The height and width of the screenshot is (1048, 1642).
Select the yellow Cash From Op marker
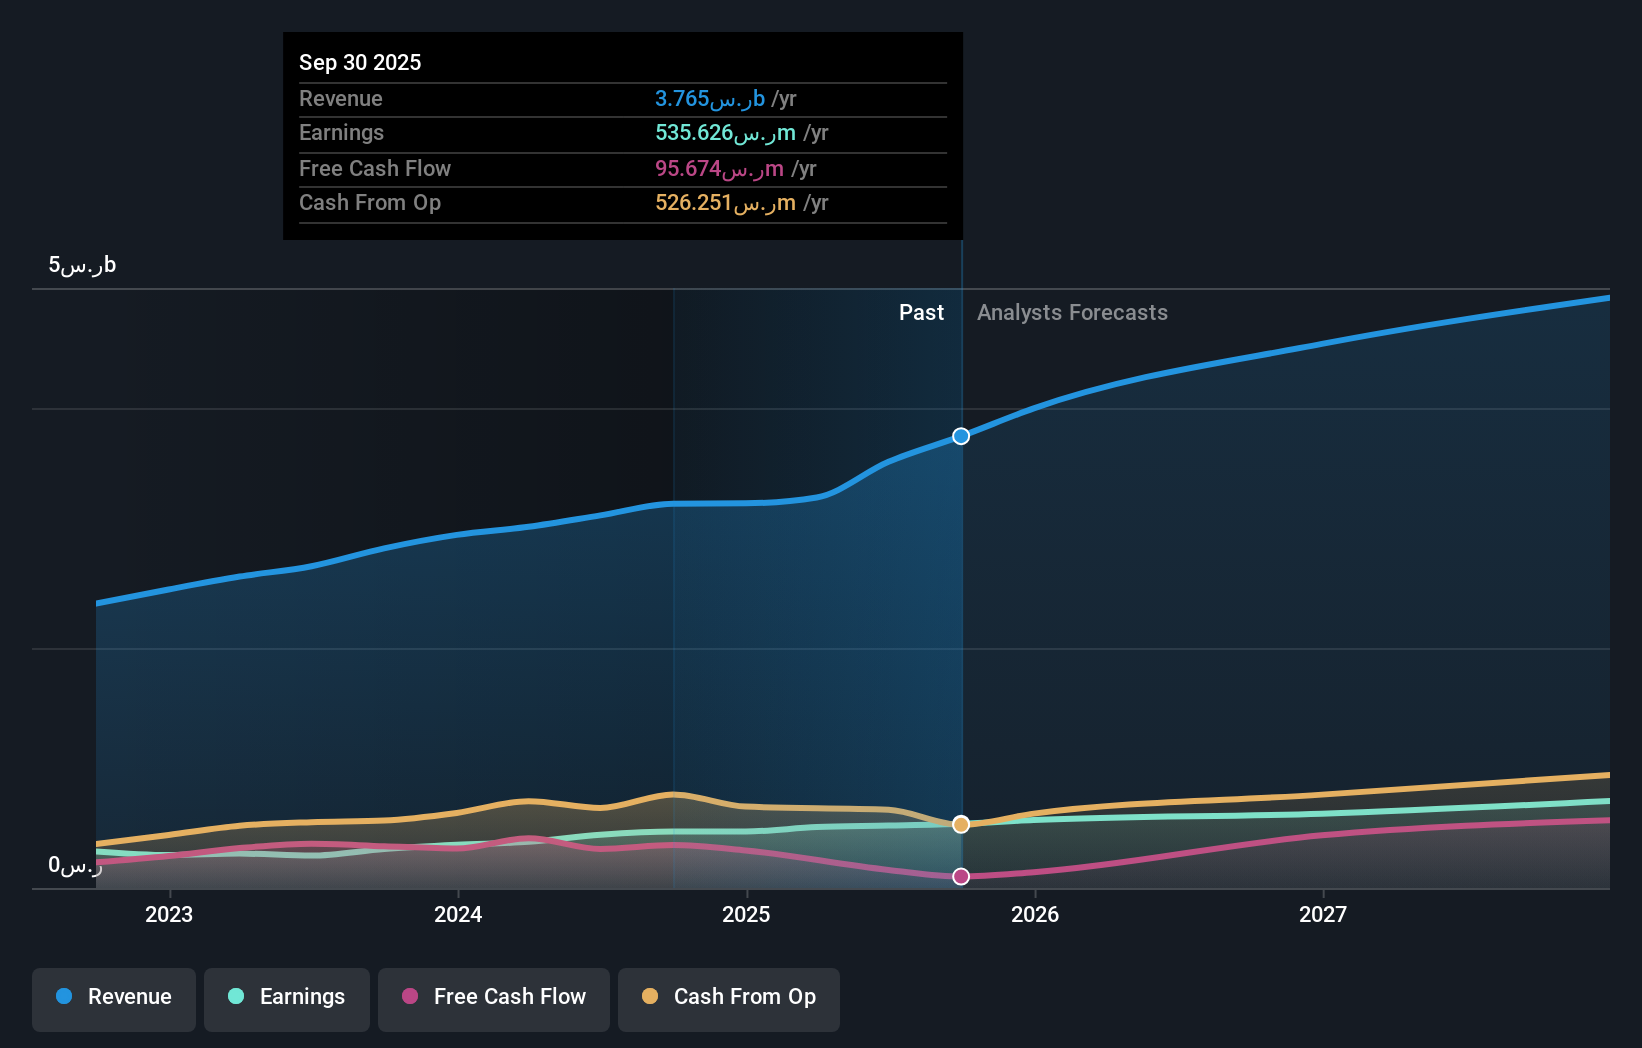click(x=960, y=824)
